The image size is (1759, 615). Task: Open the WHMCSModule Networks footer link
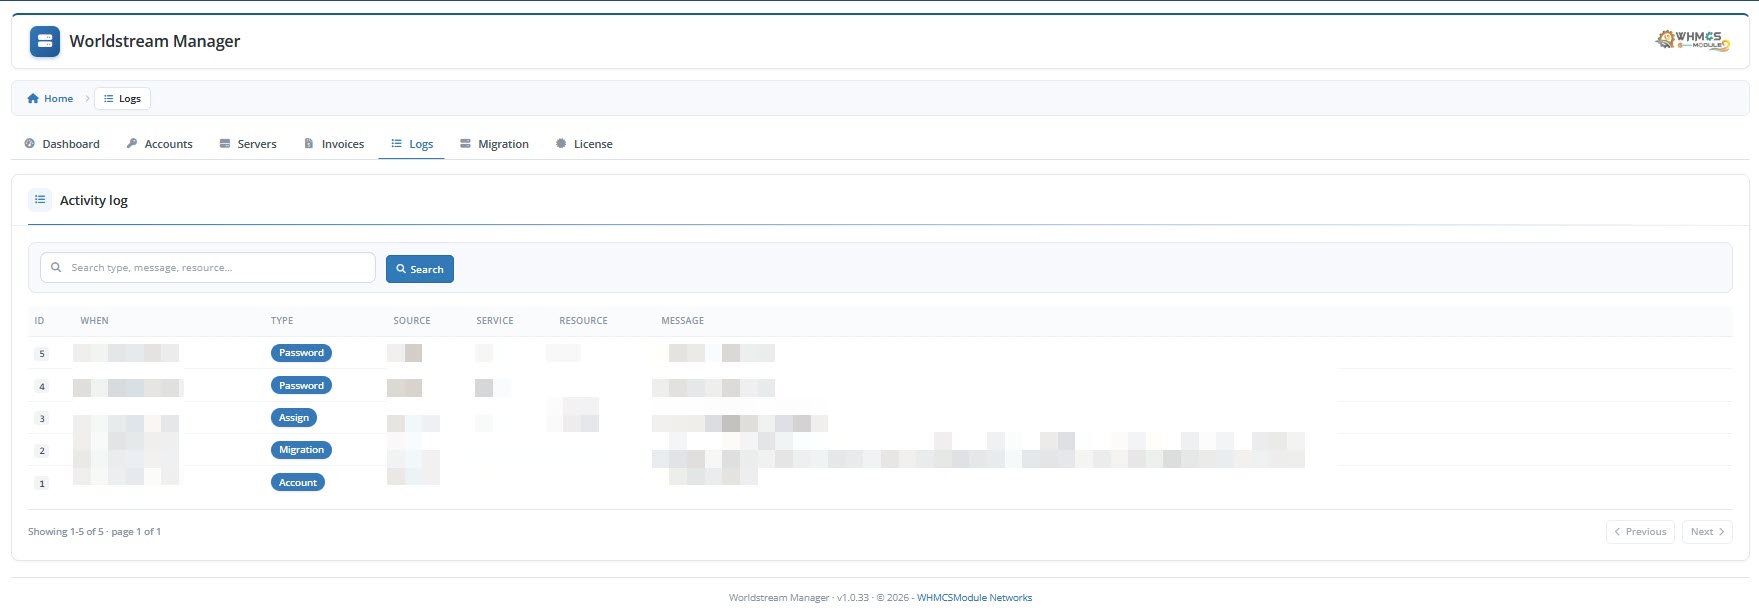click(x=974, y=598)
